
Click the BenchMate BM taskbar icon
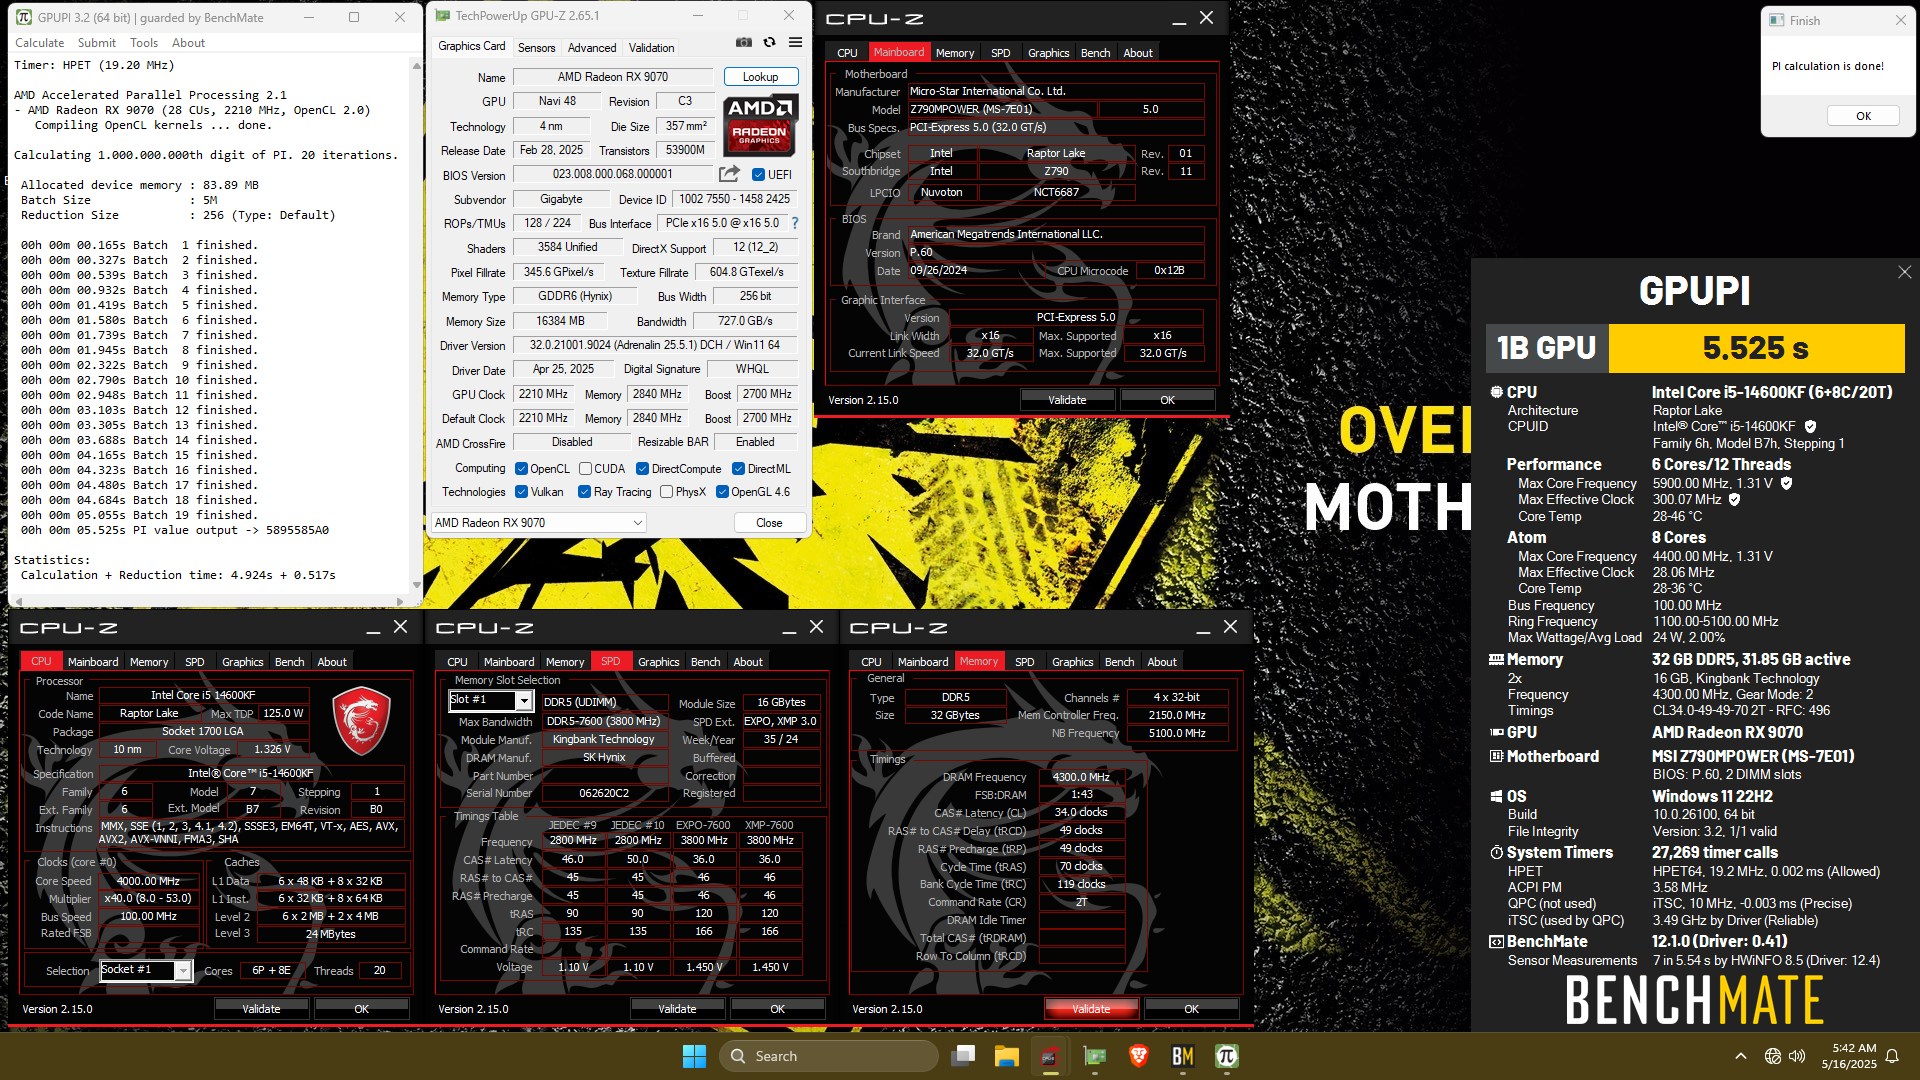click(x=1182, y=1056)
